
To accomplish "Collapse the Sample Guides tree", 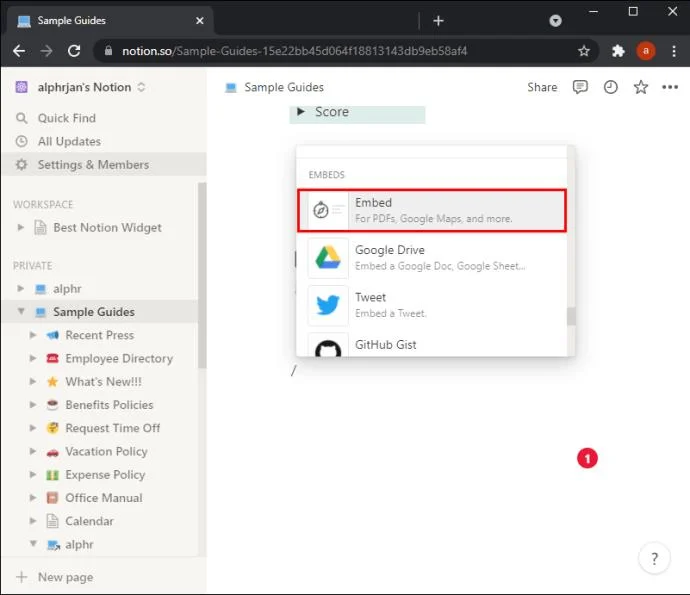I will coord(20,311).
